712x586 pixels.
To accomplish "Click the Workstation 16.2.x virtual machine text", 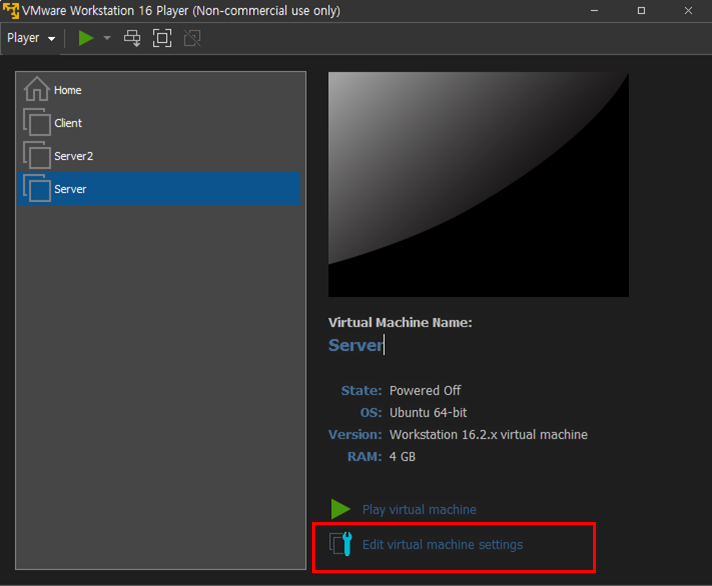I will tap(489, 435).
